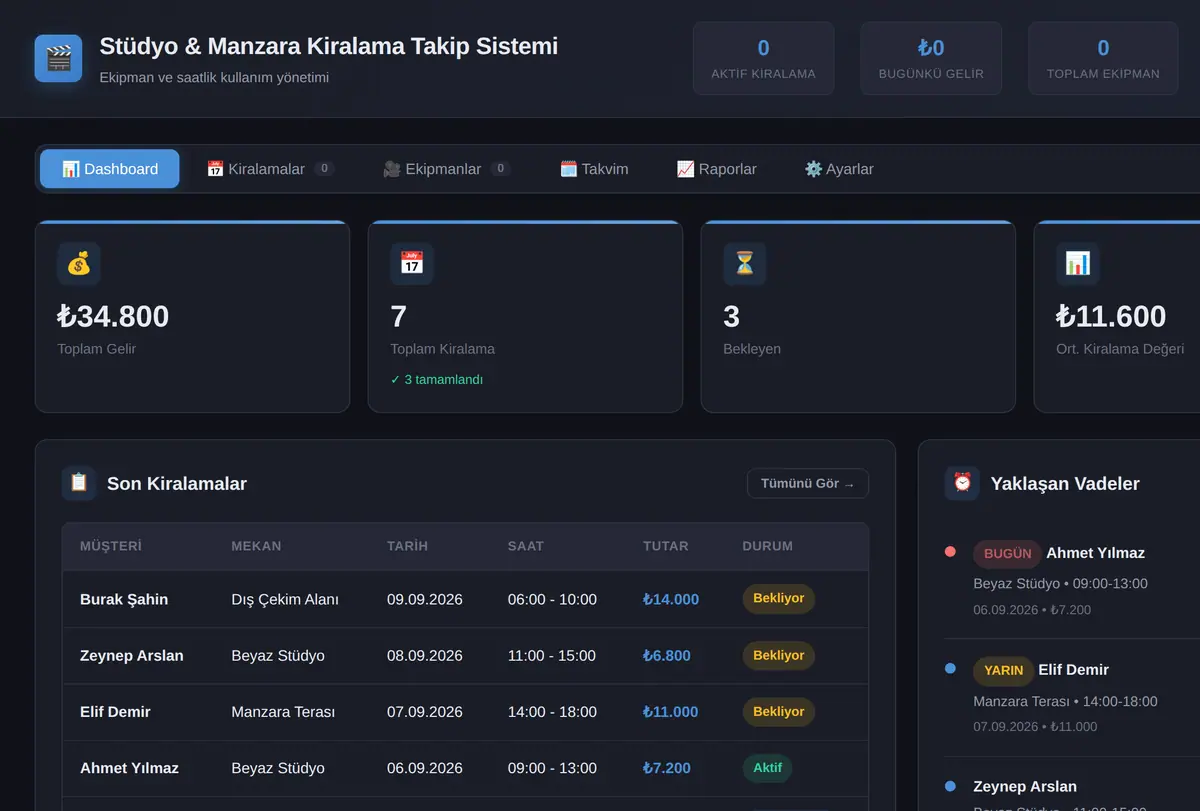Click the Bekliyor badge in Elif Demir's row
Screen dimensions: 1200x811
point(779,712)
